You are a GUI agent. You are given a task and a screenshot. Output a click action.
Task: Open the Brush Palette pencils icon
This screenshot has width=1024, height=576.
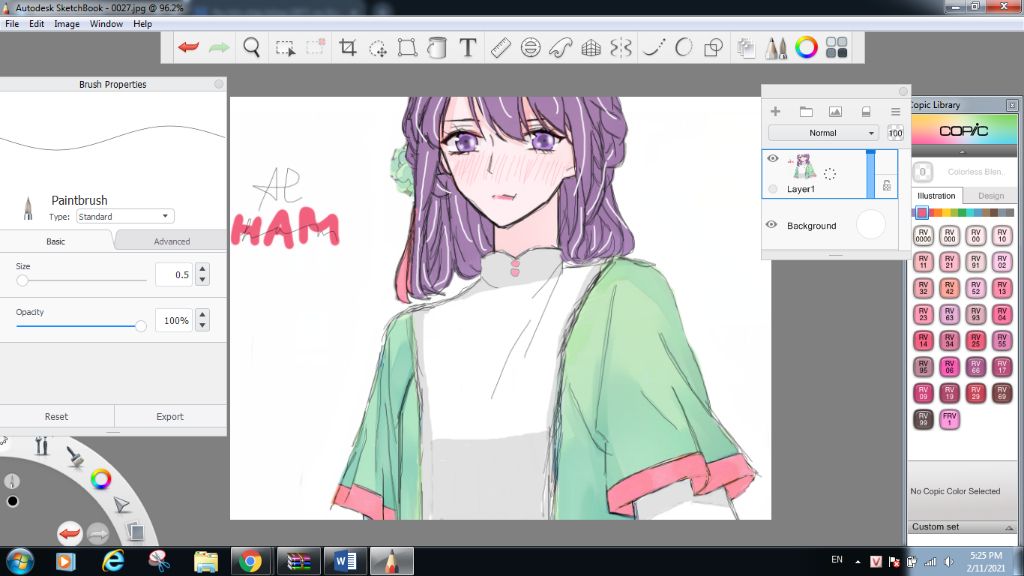[776, 47]
